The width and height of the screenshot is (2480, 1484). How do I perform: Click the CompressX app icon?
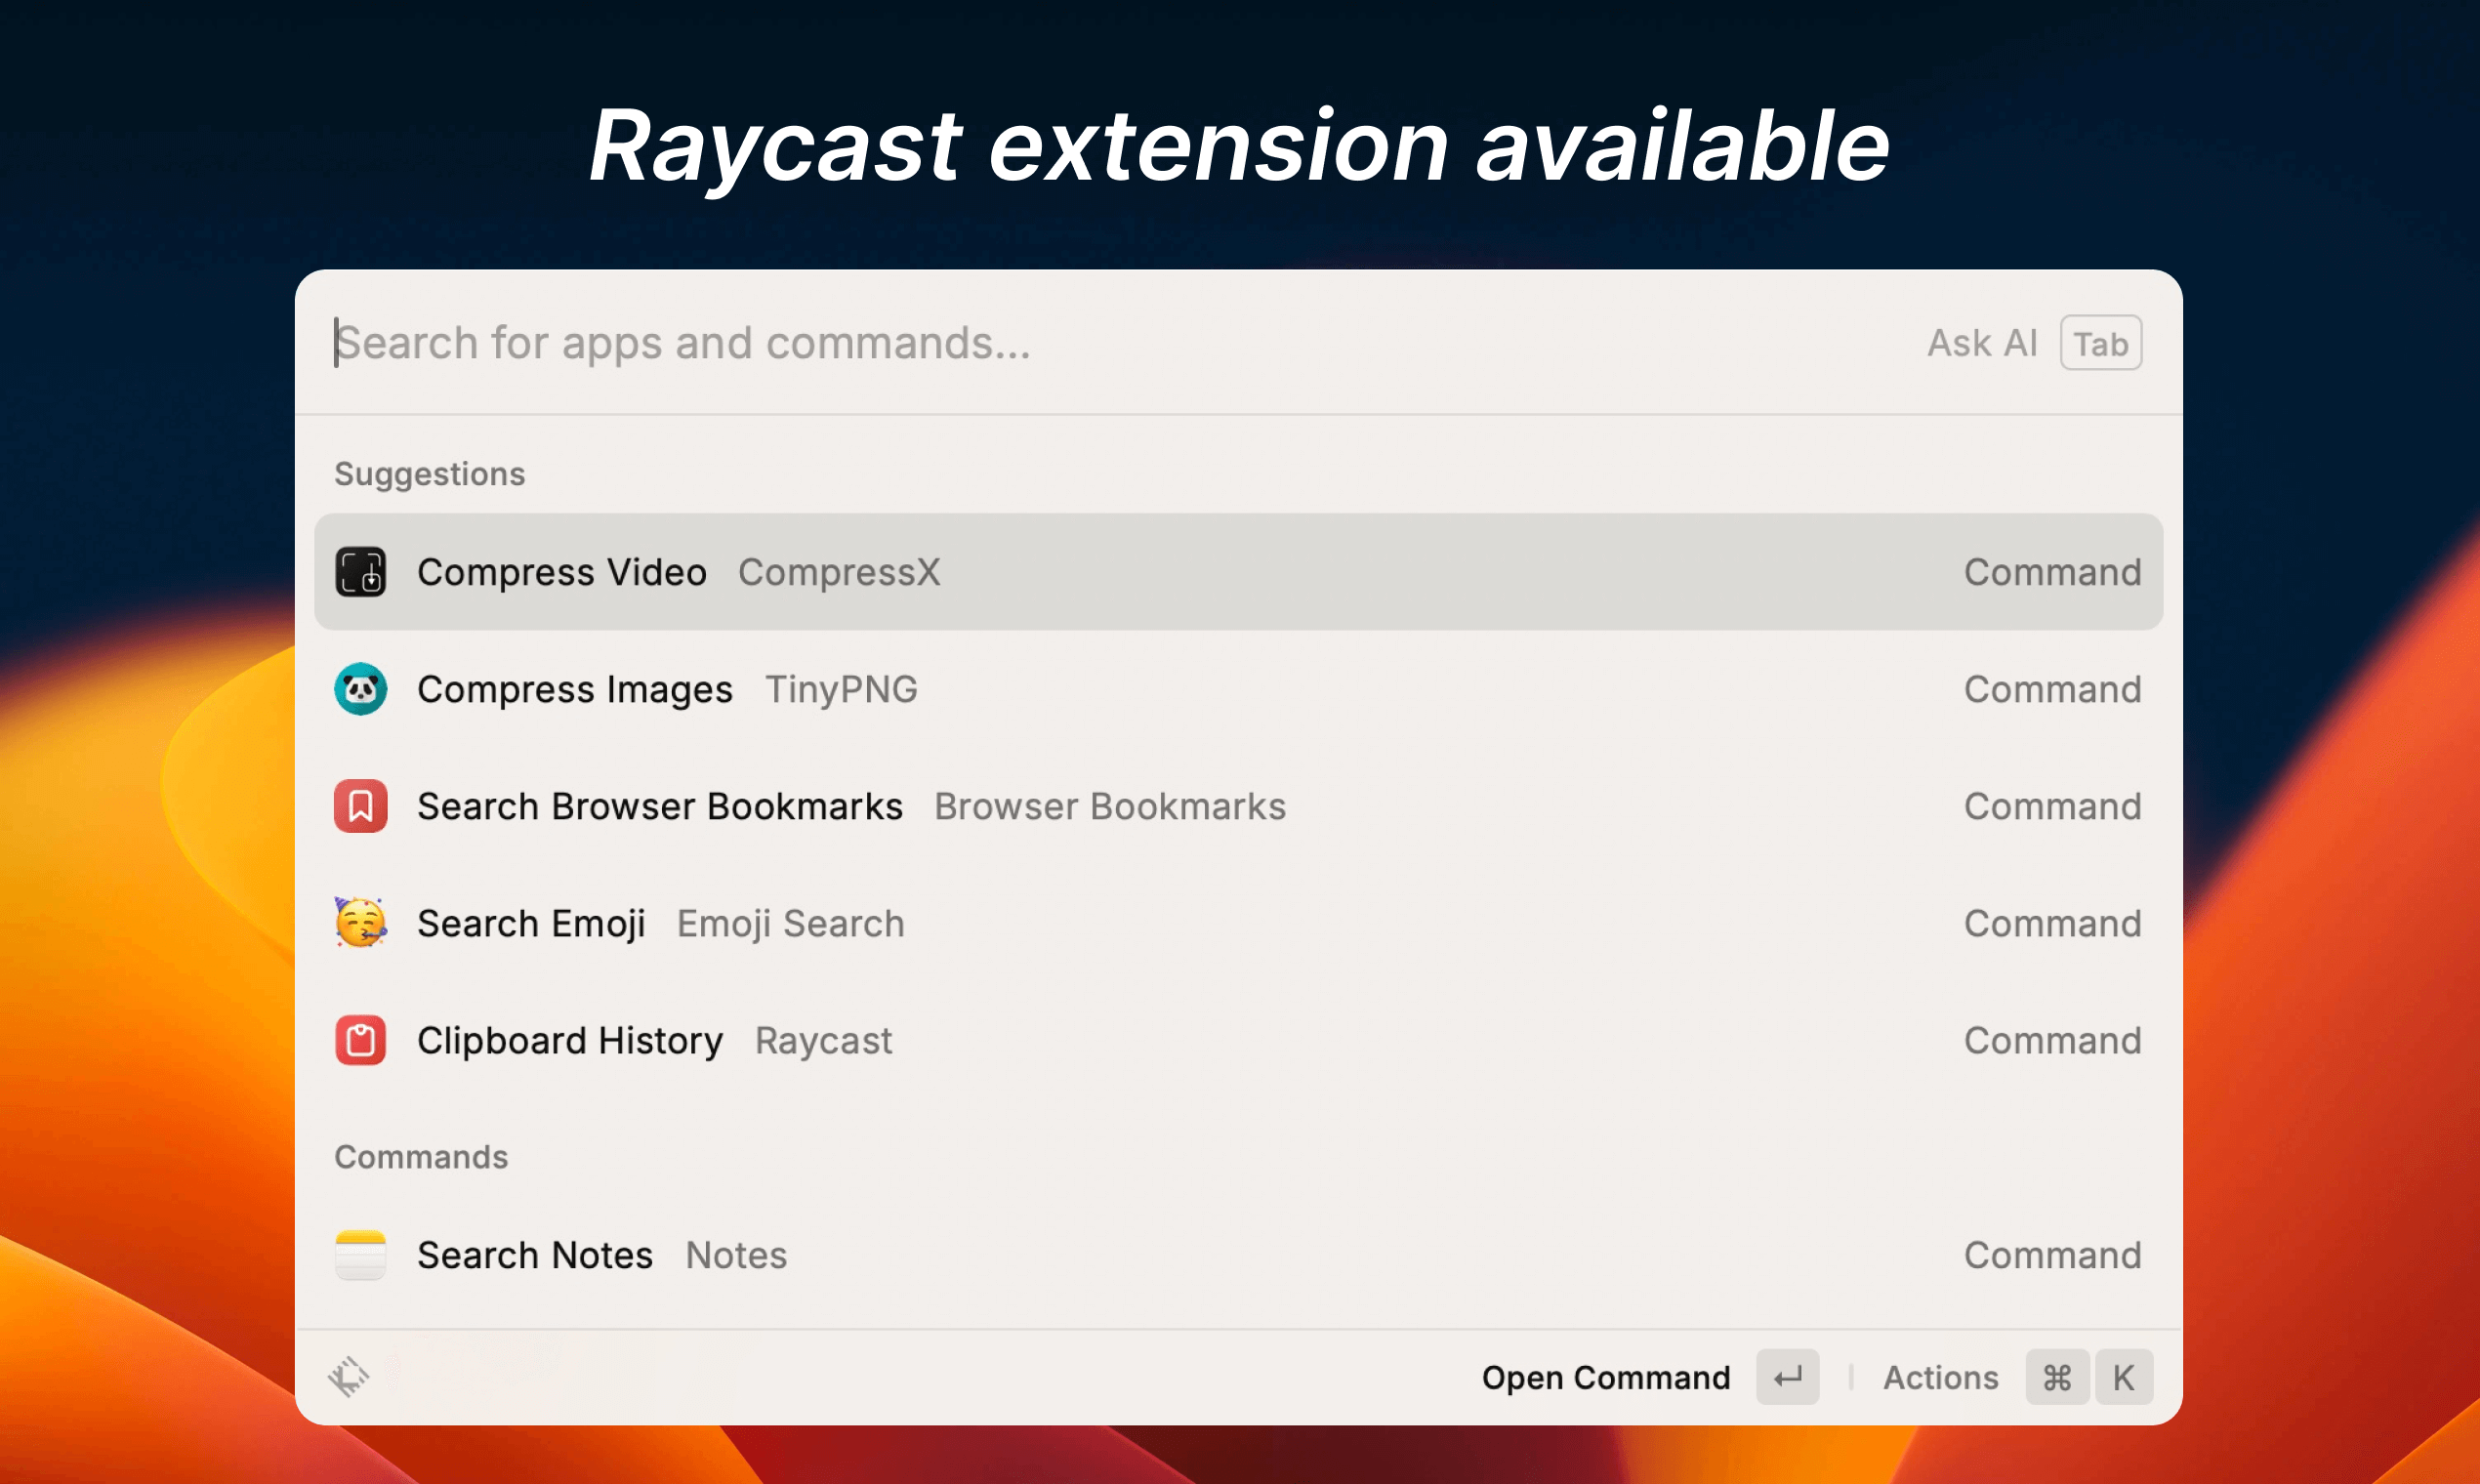(x=360, y=572)
